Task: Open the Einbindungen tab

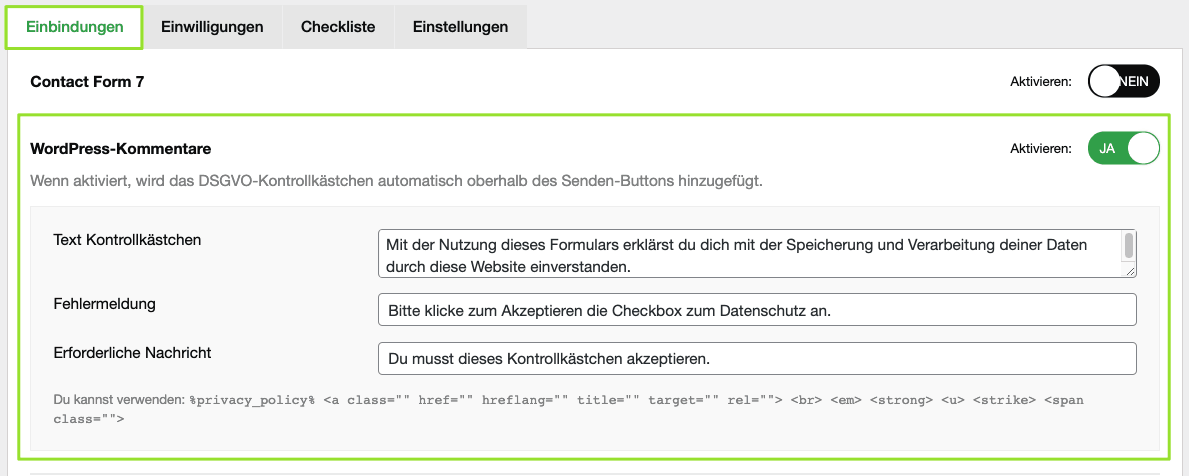Action: click(74, 27)
